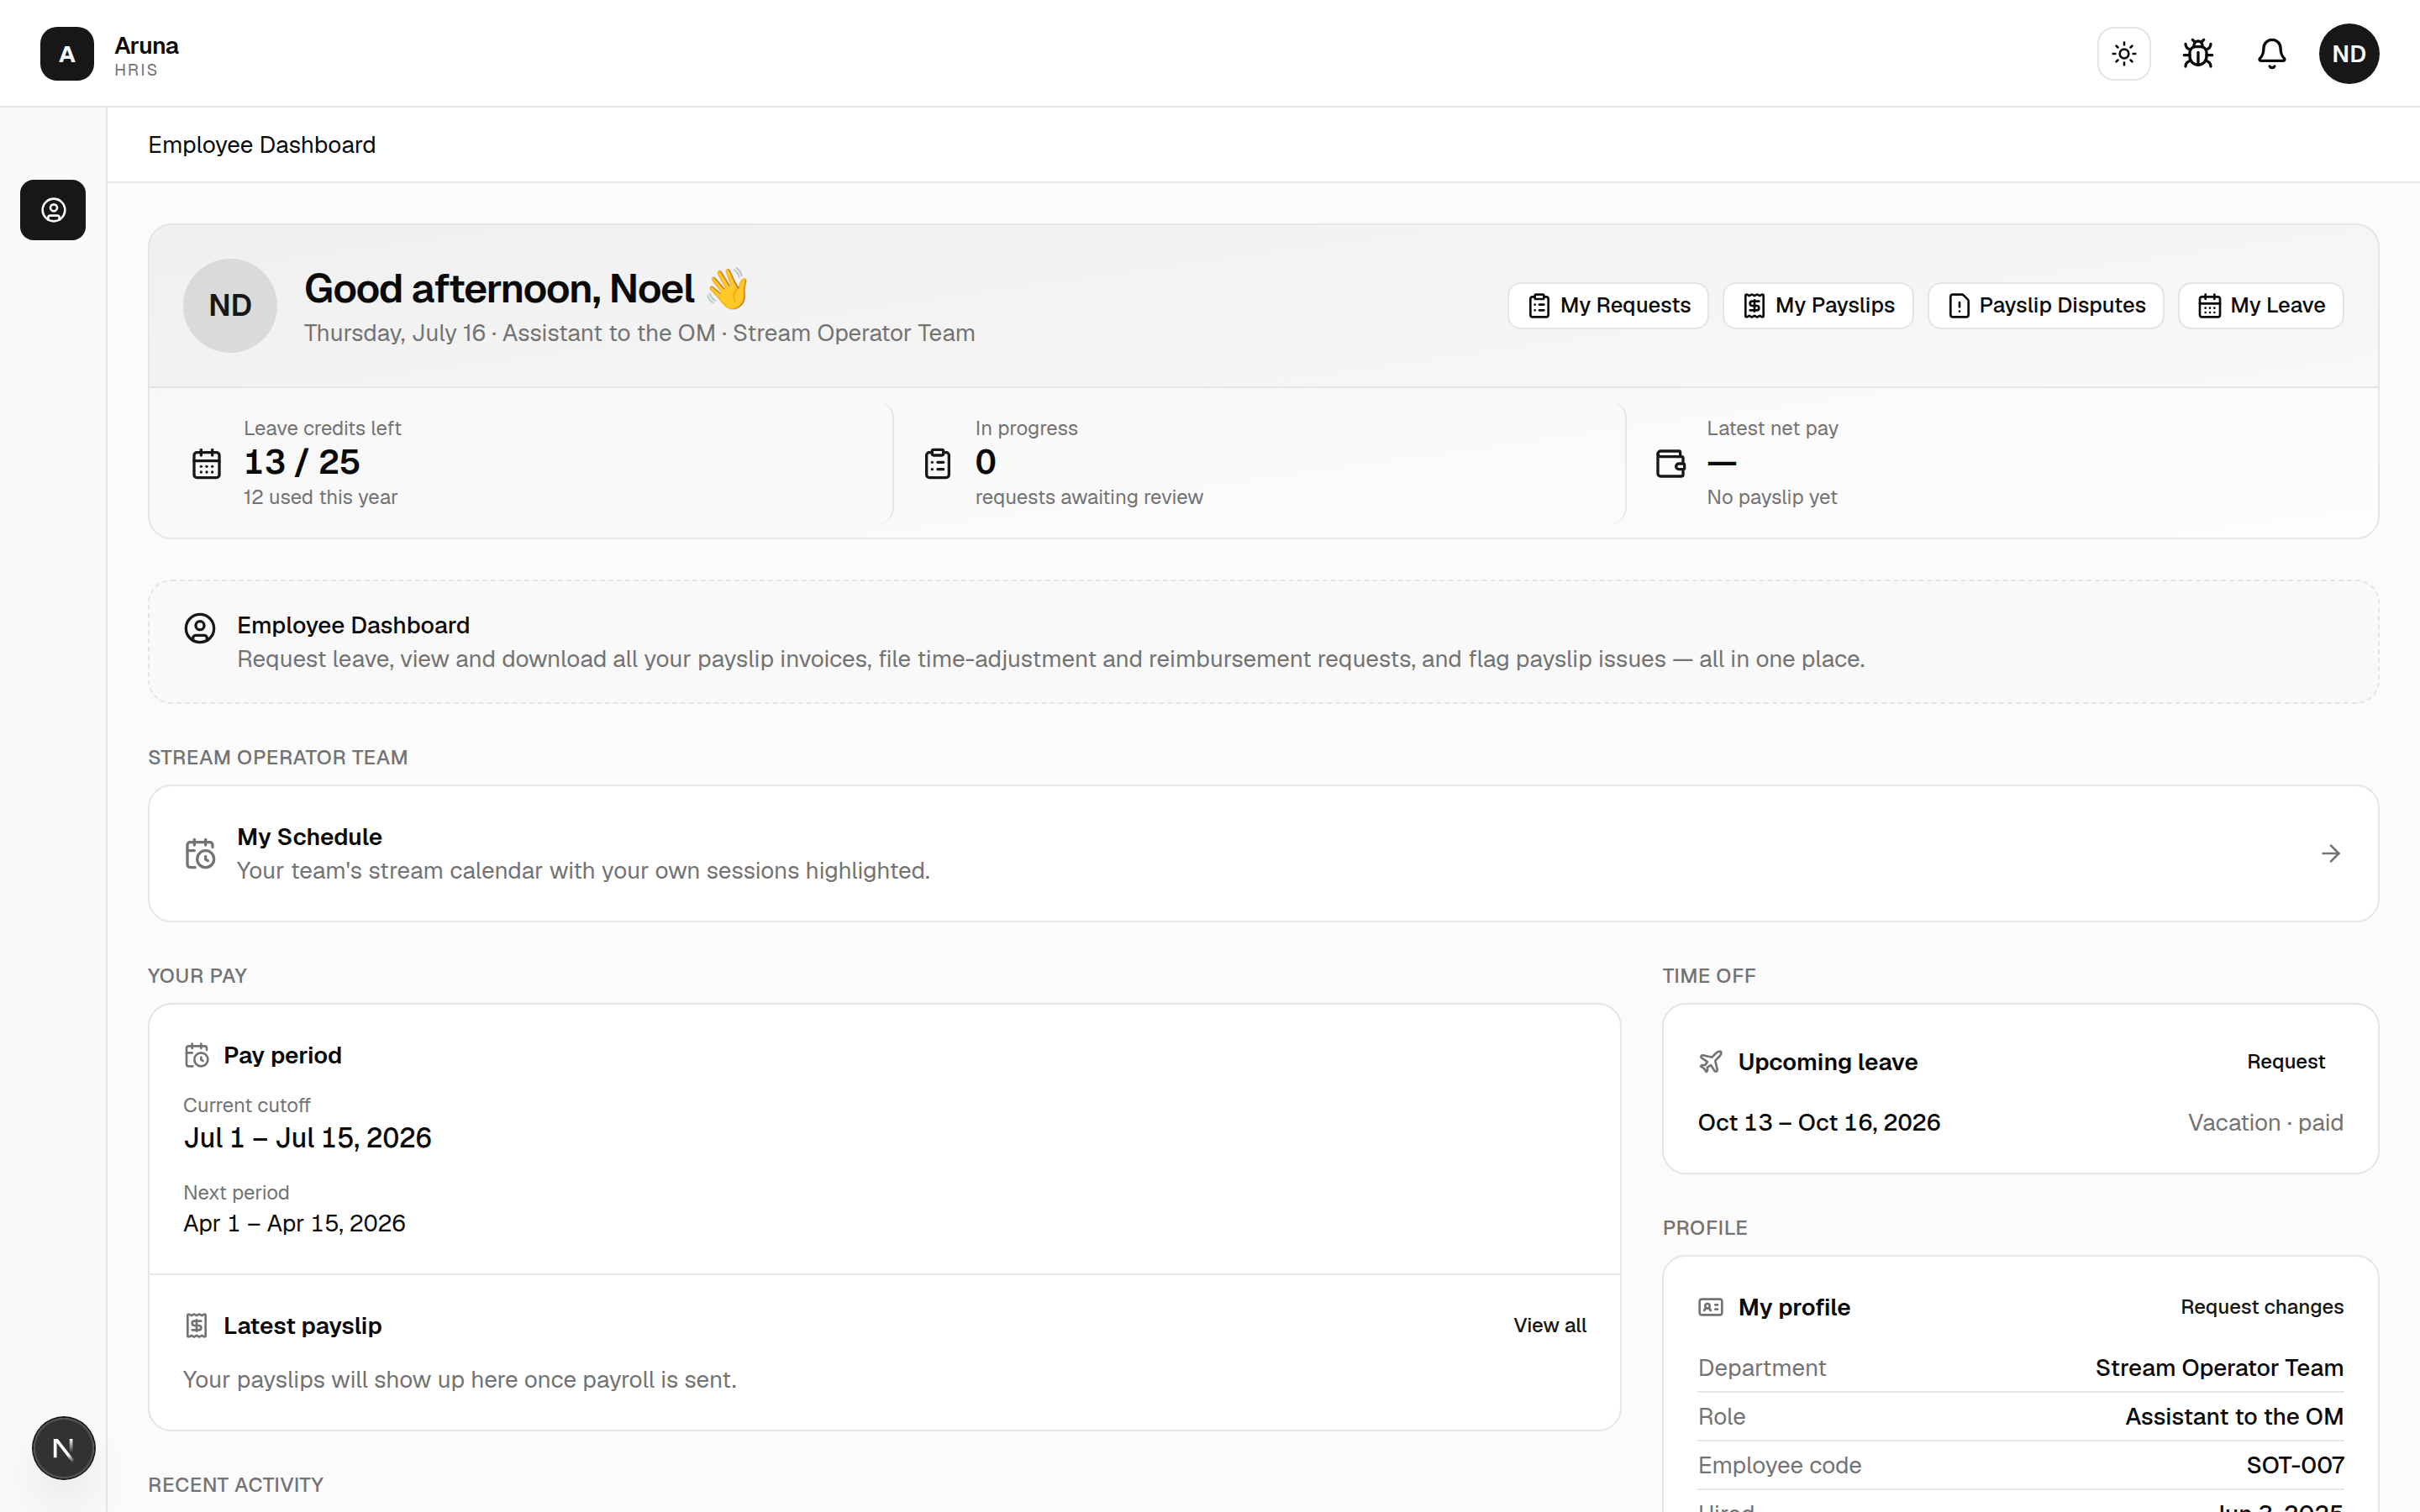The height and width of the screenshot is (1512, 2420).
Task: Click the Employee Dashboard page title
Action: point(262,145)
